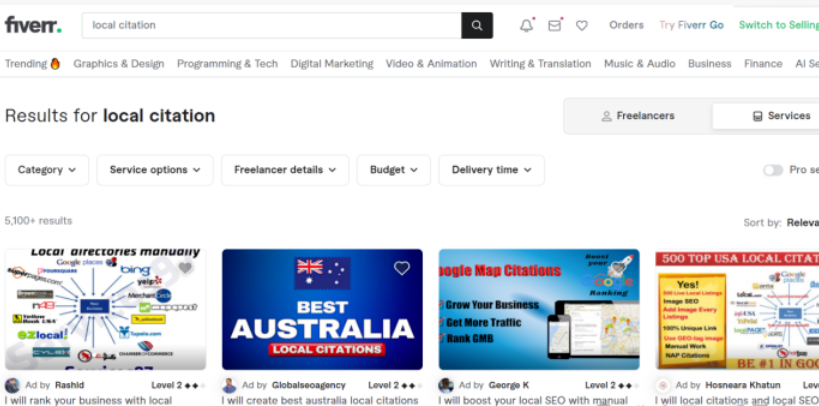
Task: Go to Orders
Action: click(x=626, y=25)
